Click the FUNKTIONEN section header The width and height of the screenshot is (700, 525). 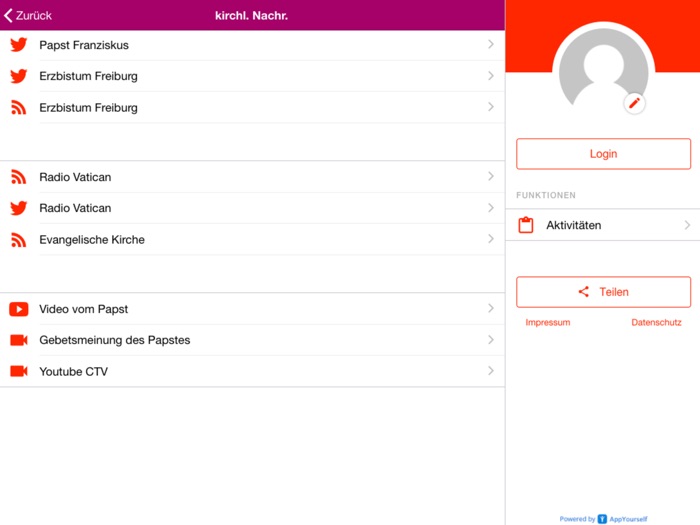coord(546,195)
